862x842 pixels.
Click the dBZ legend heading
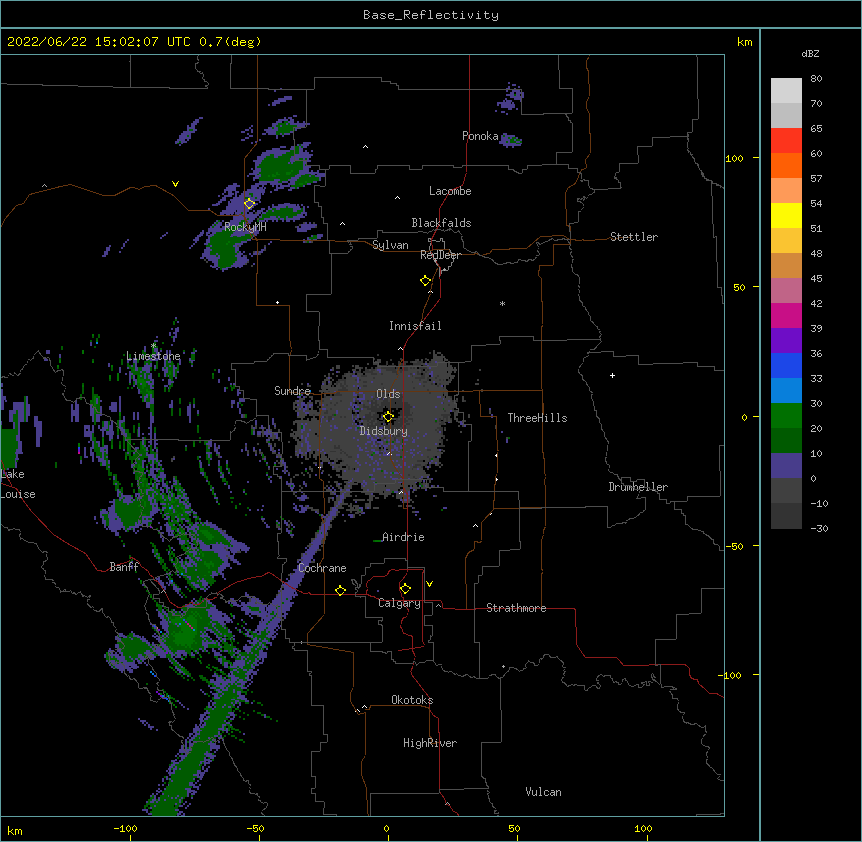810,54
